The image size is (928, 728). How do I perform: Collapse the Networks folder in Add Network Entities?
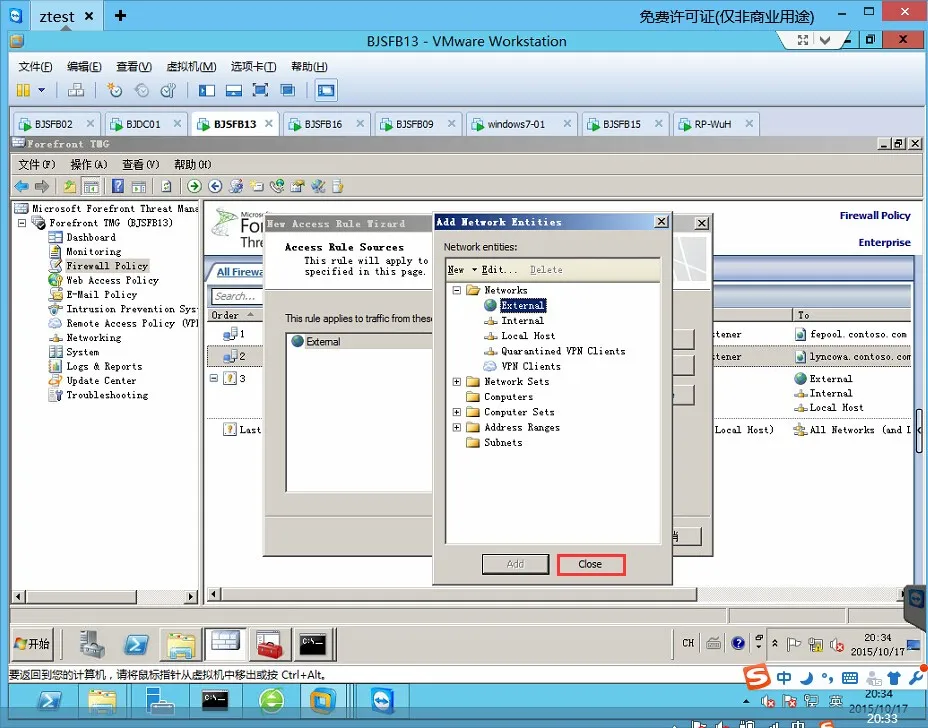(x=456, y=290)
